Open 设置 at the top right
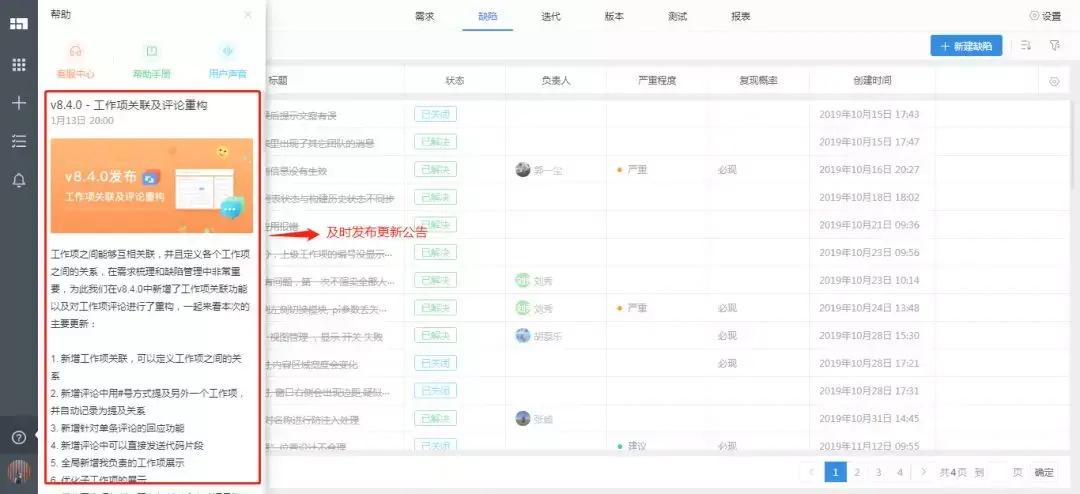 pyautogui.click(x=1045, y=16)
